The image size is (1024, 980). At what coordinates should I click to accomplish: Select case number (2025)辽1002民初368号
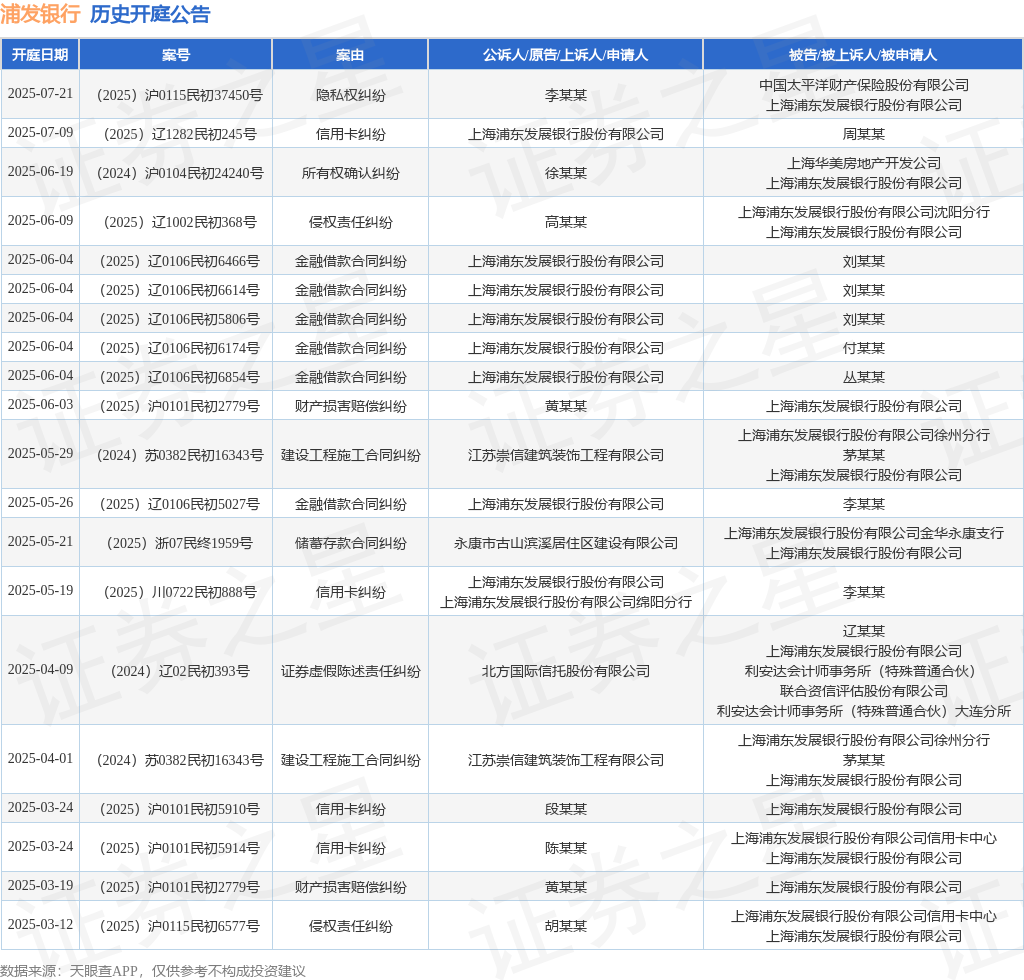(x=180, y=223)
